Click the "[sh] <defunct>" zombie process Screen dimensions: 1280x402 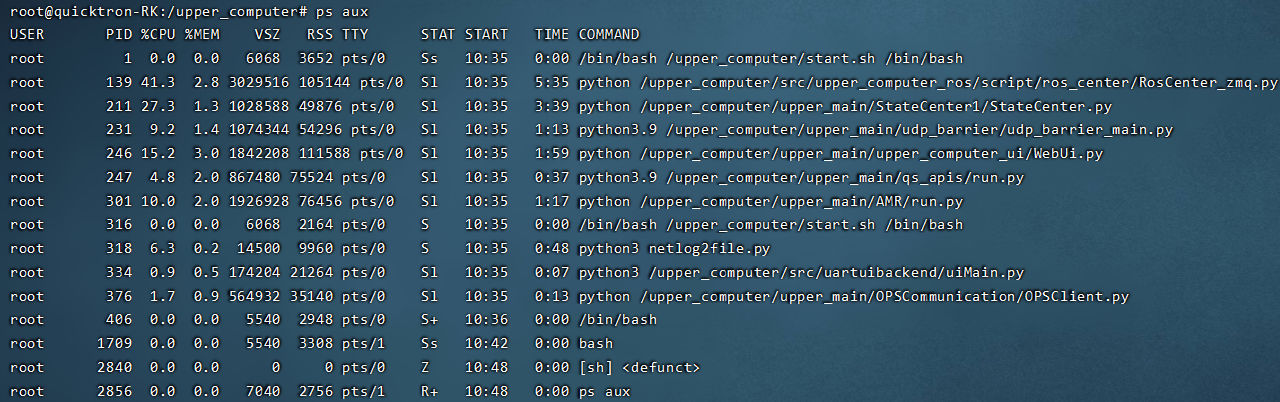(x=639, y=368)
